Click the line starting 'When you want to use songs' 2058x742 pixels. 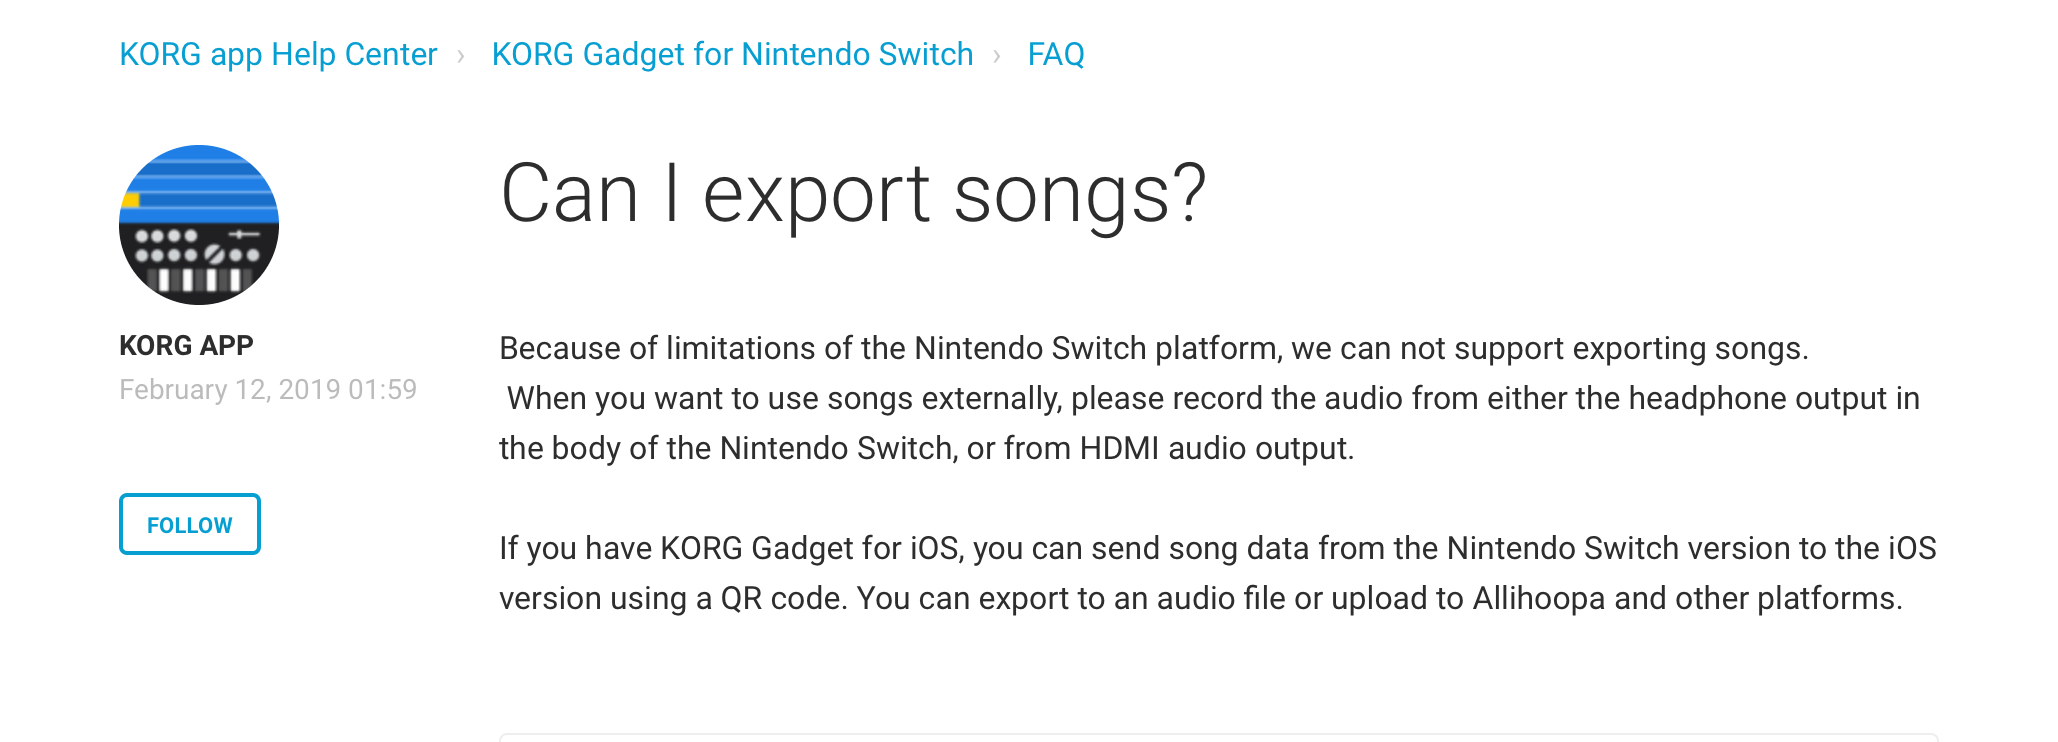pyautogui.click(x=1213, y=398)
